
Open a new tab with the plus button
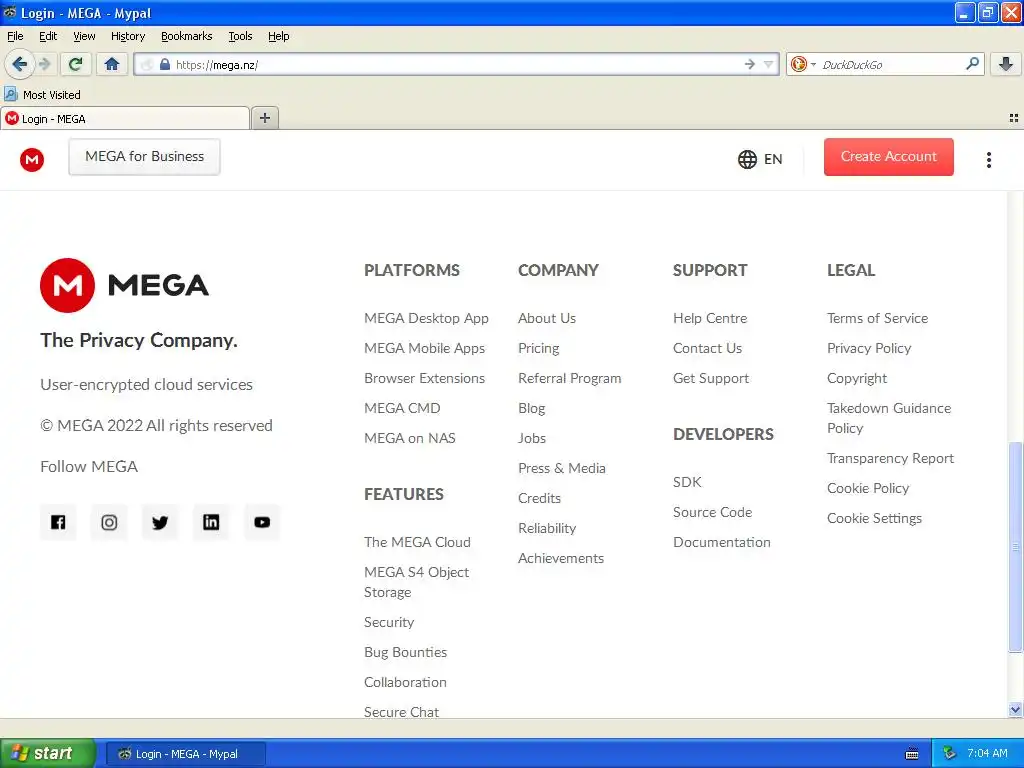tap(264, 118)
